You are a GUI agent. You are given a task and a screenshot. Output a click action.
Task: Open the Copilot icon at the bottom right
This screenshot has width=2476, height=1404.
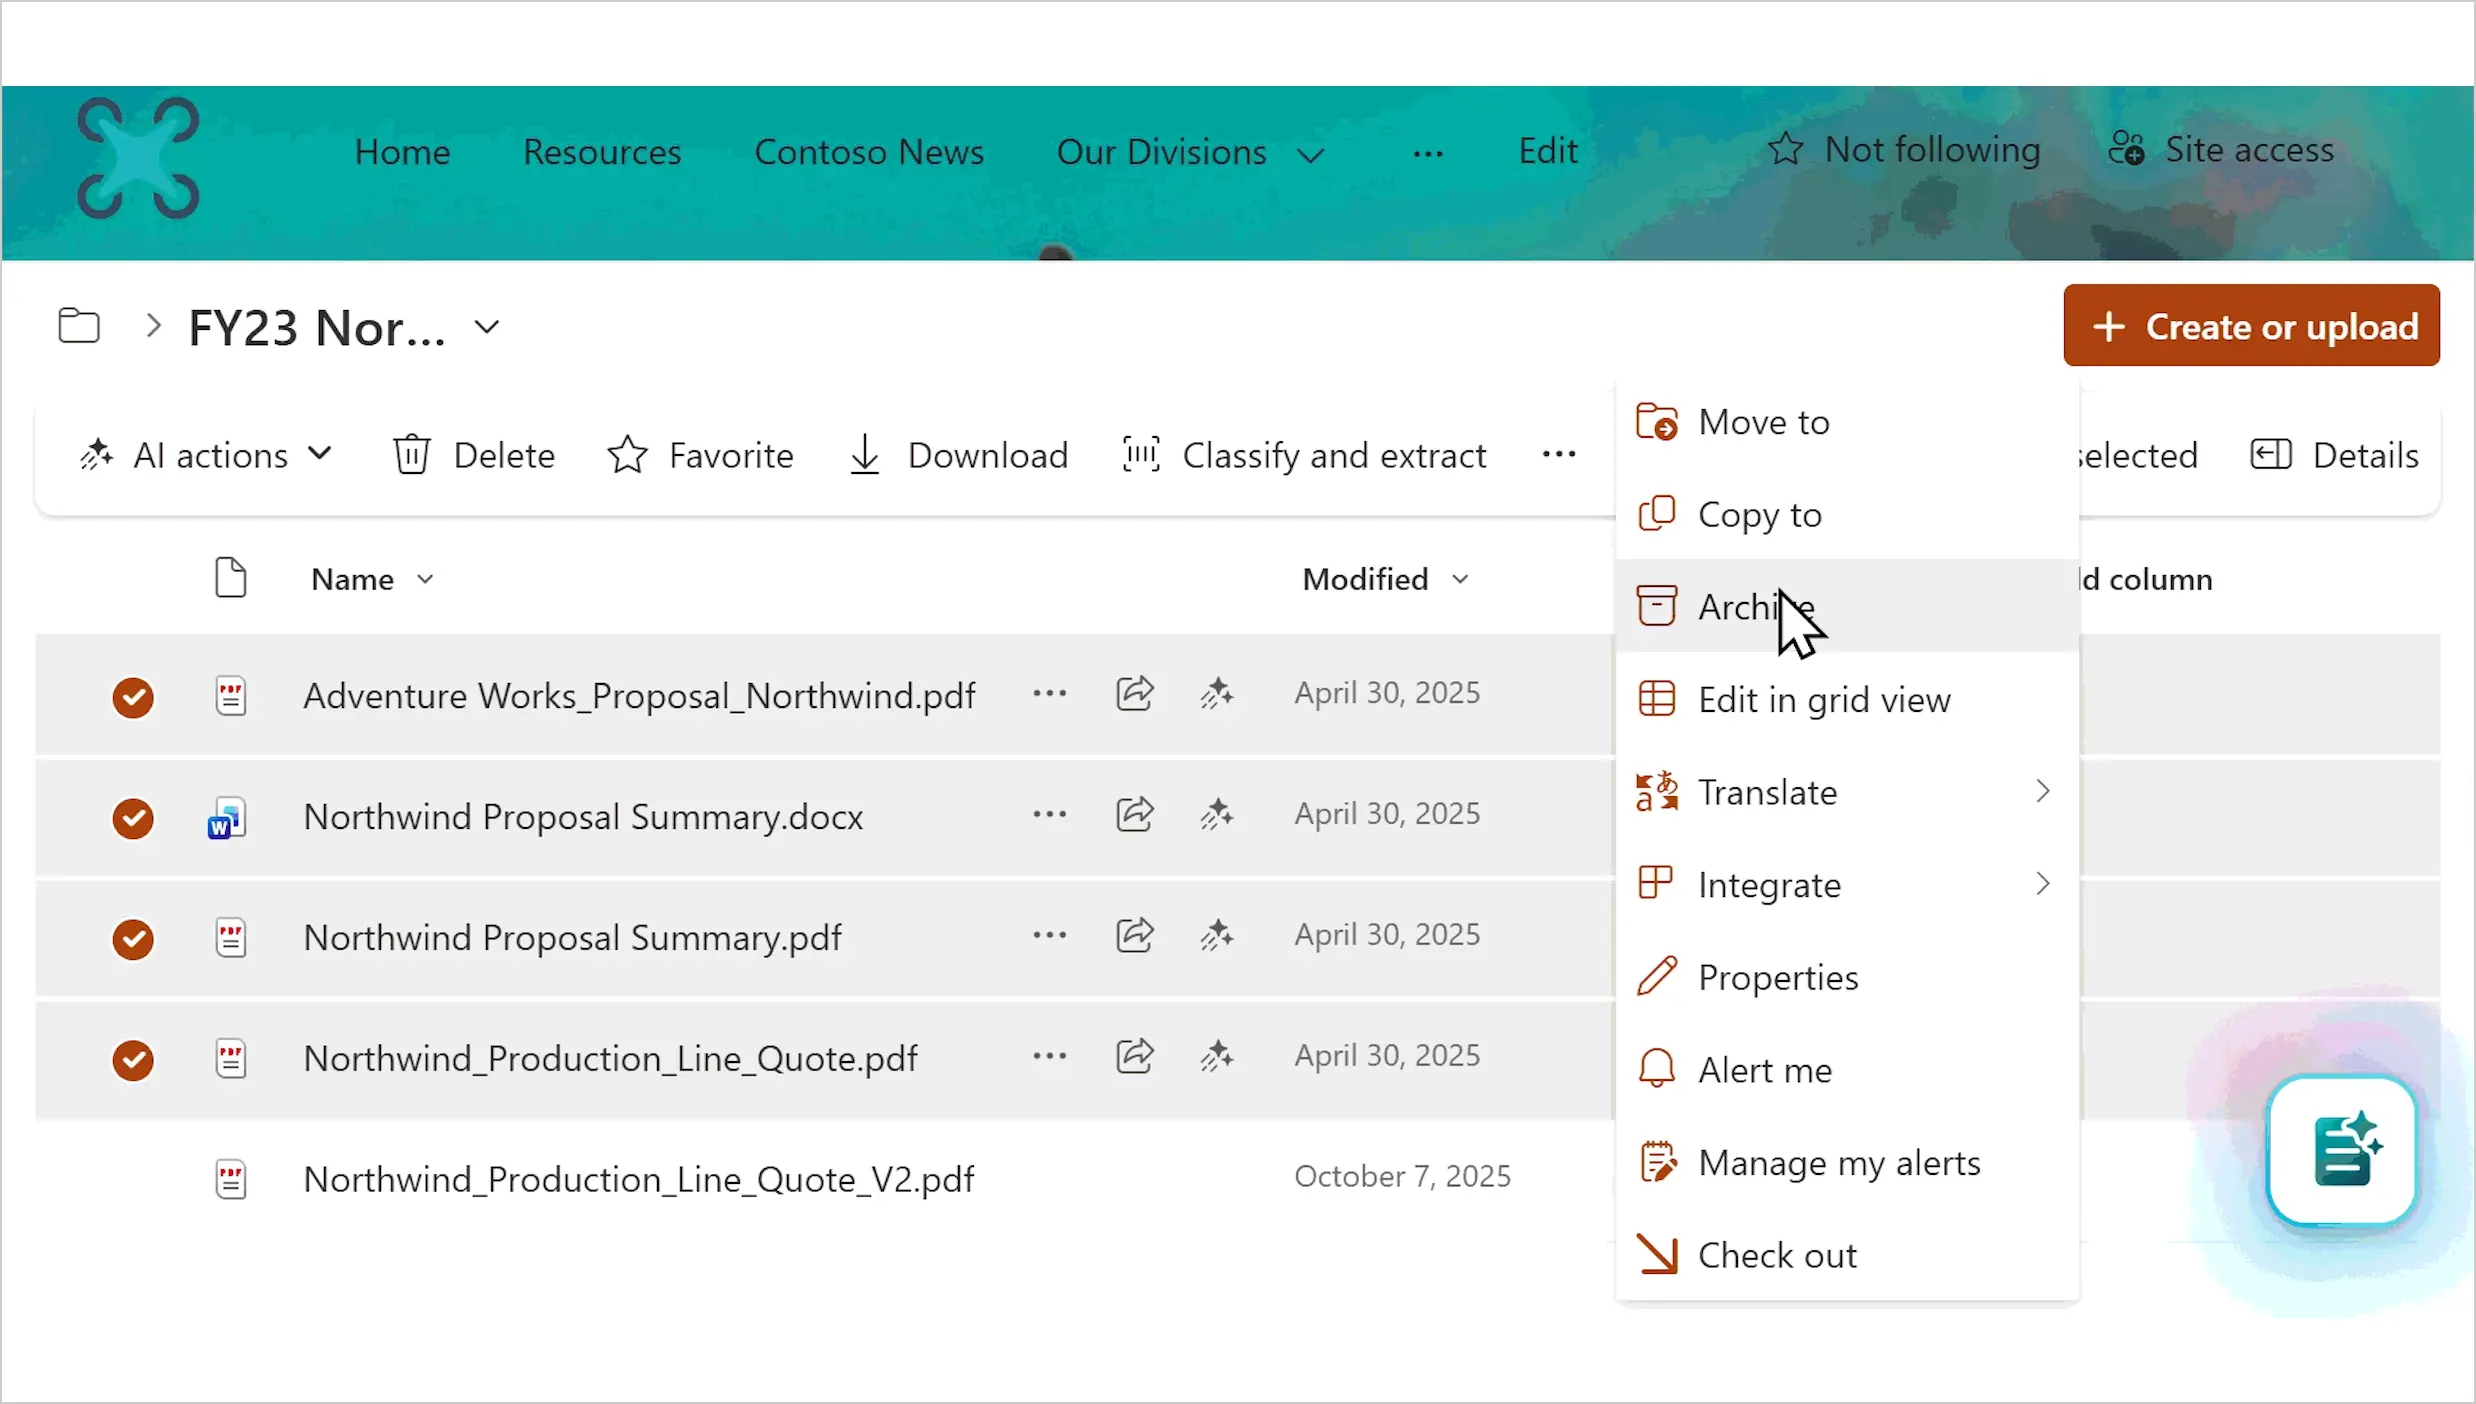tap(2342, 1151)
